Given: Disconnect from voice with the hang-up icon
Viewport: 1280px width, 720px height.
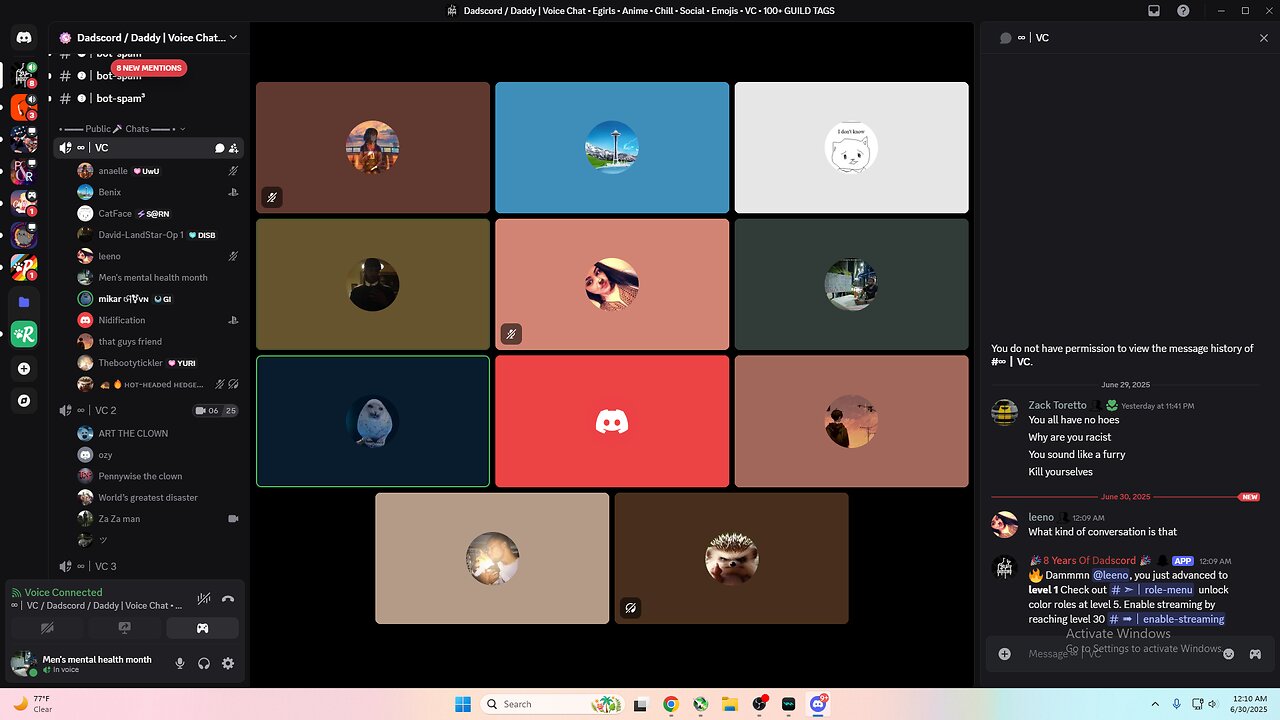Looking at the screenshot, I should 228,599.
